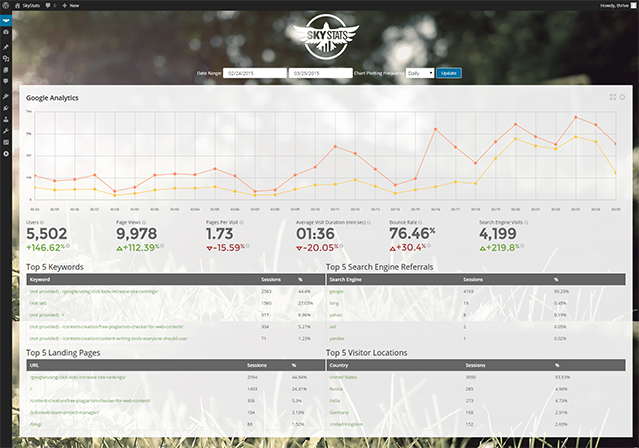
Task: Open the SkyStats site menu in admin bar
Action: coord(27,5)
